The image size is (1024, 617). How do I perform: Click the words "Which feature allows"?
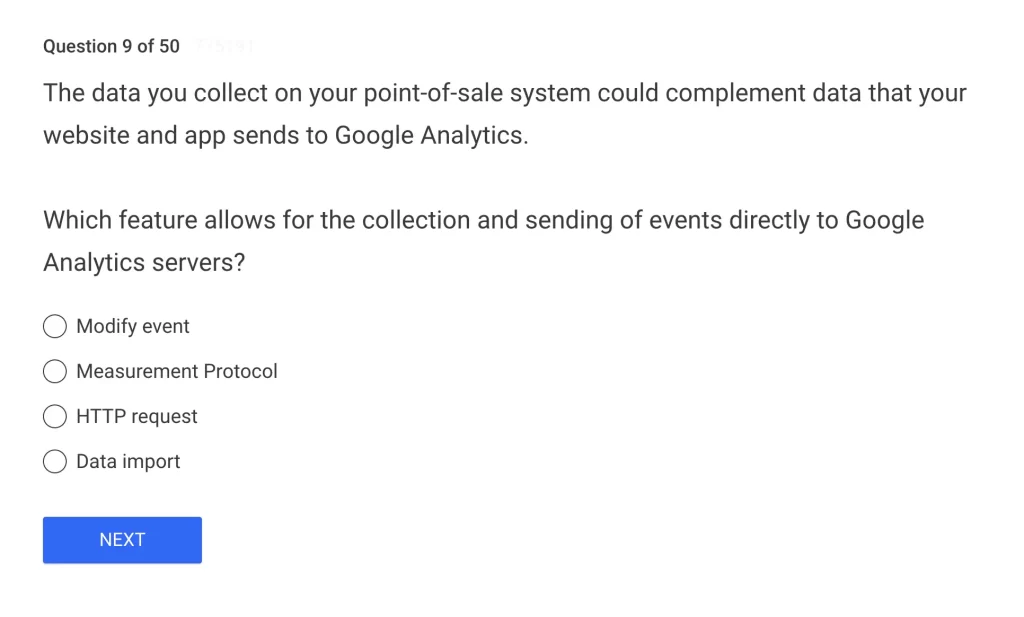click(x=159, y=220)
